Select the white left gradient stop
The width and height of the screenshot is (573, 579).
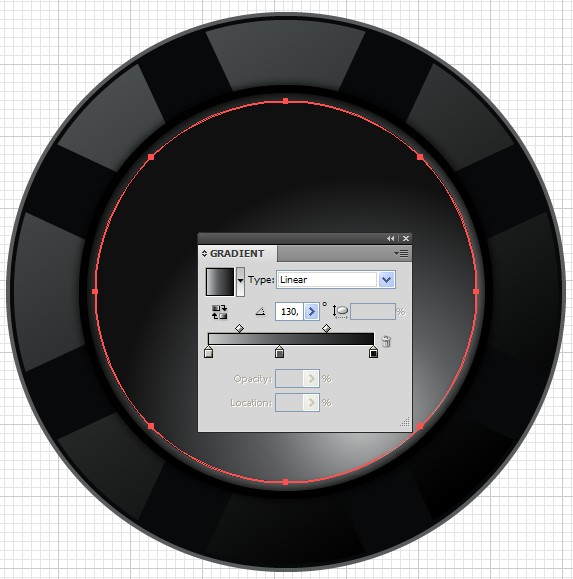[x=208, y=352]
